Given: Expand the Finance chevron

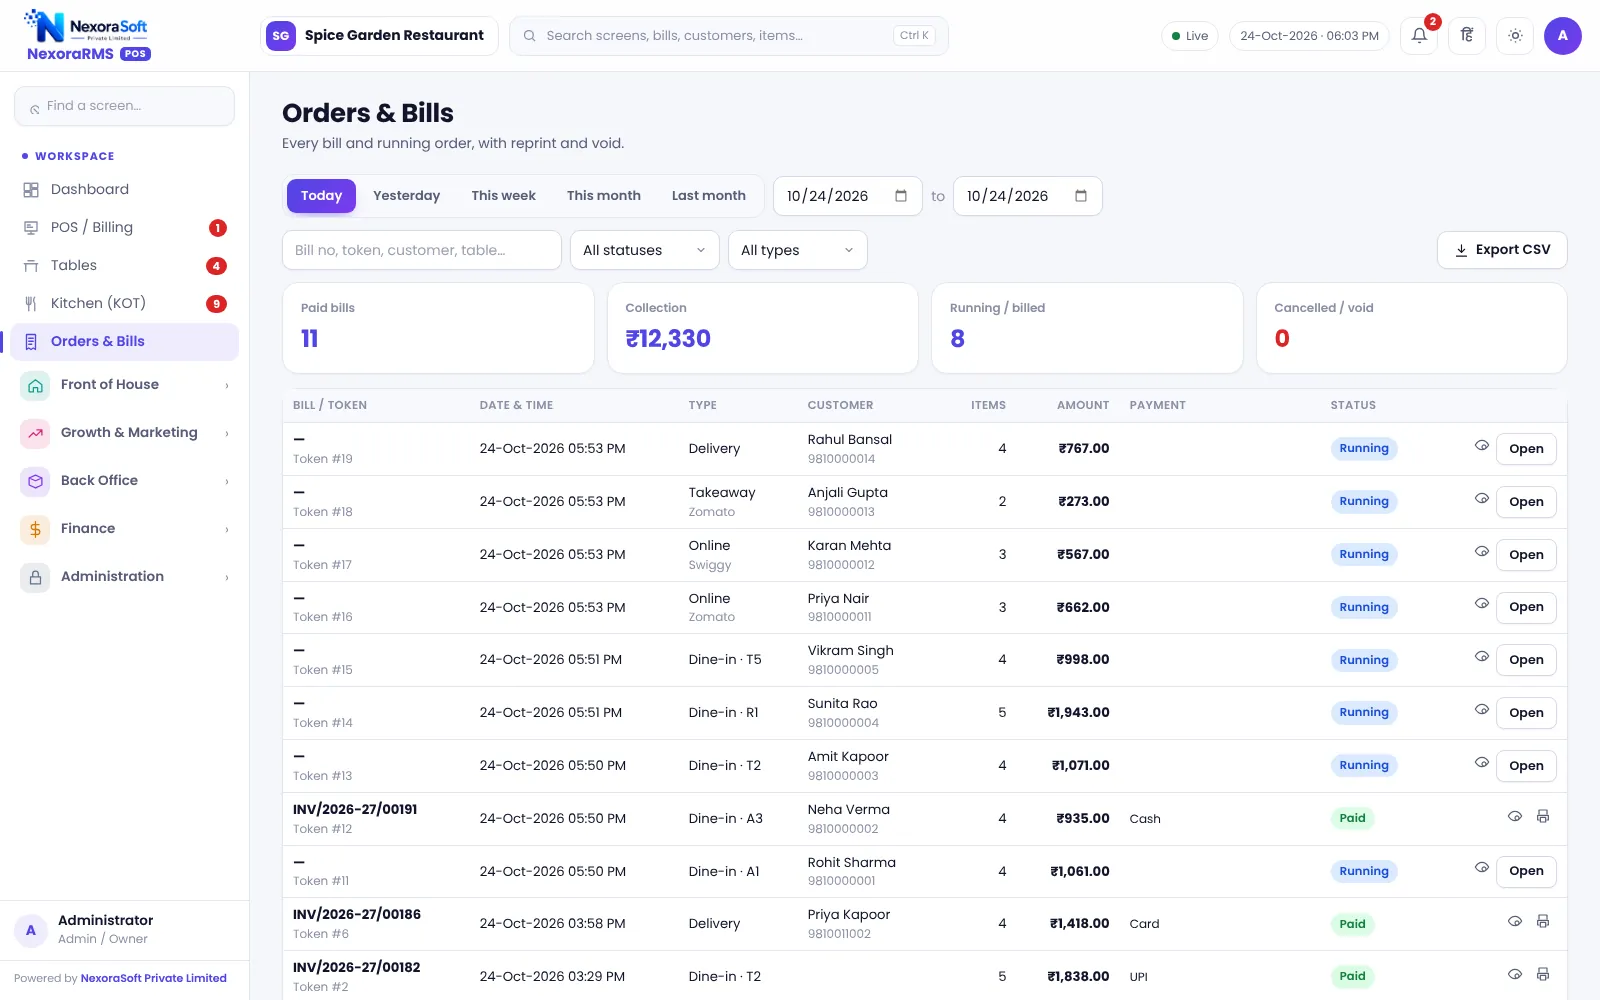Looking at the screenshot, I should [227, 530].
